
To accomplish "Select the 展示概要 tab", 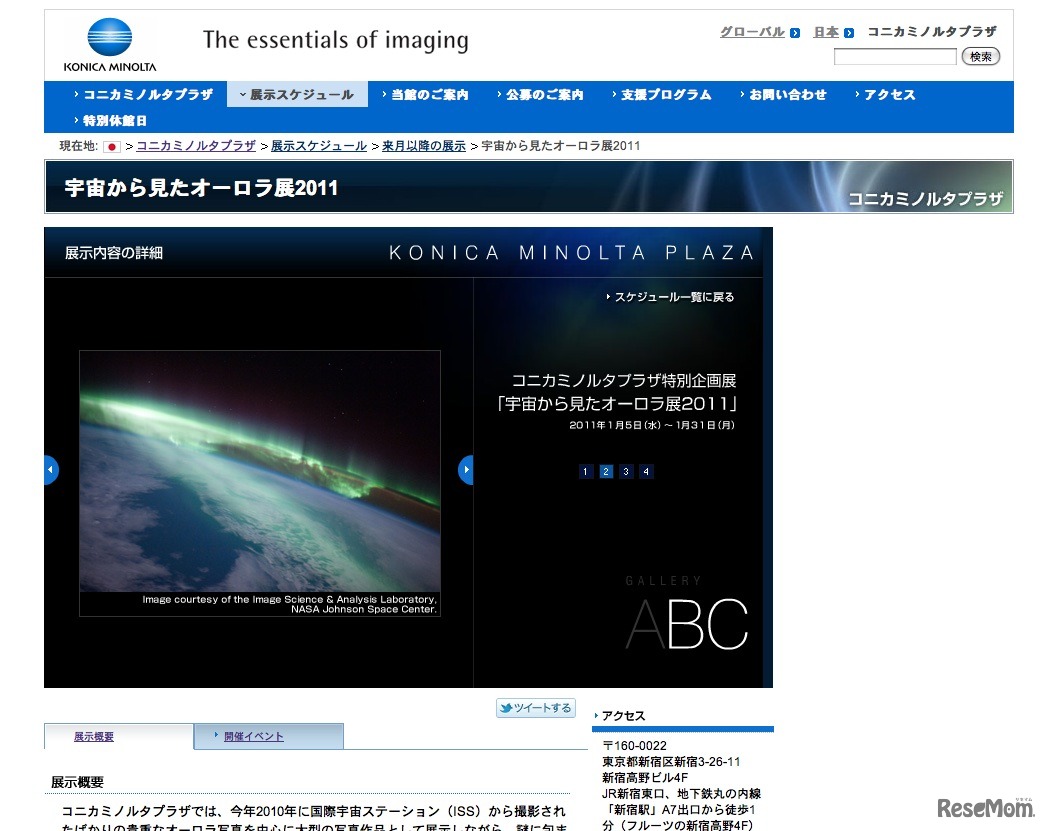I will [x=94, y=737].
